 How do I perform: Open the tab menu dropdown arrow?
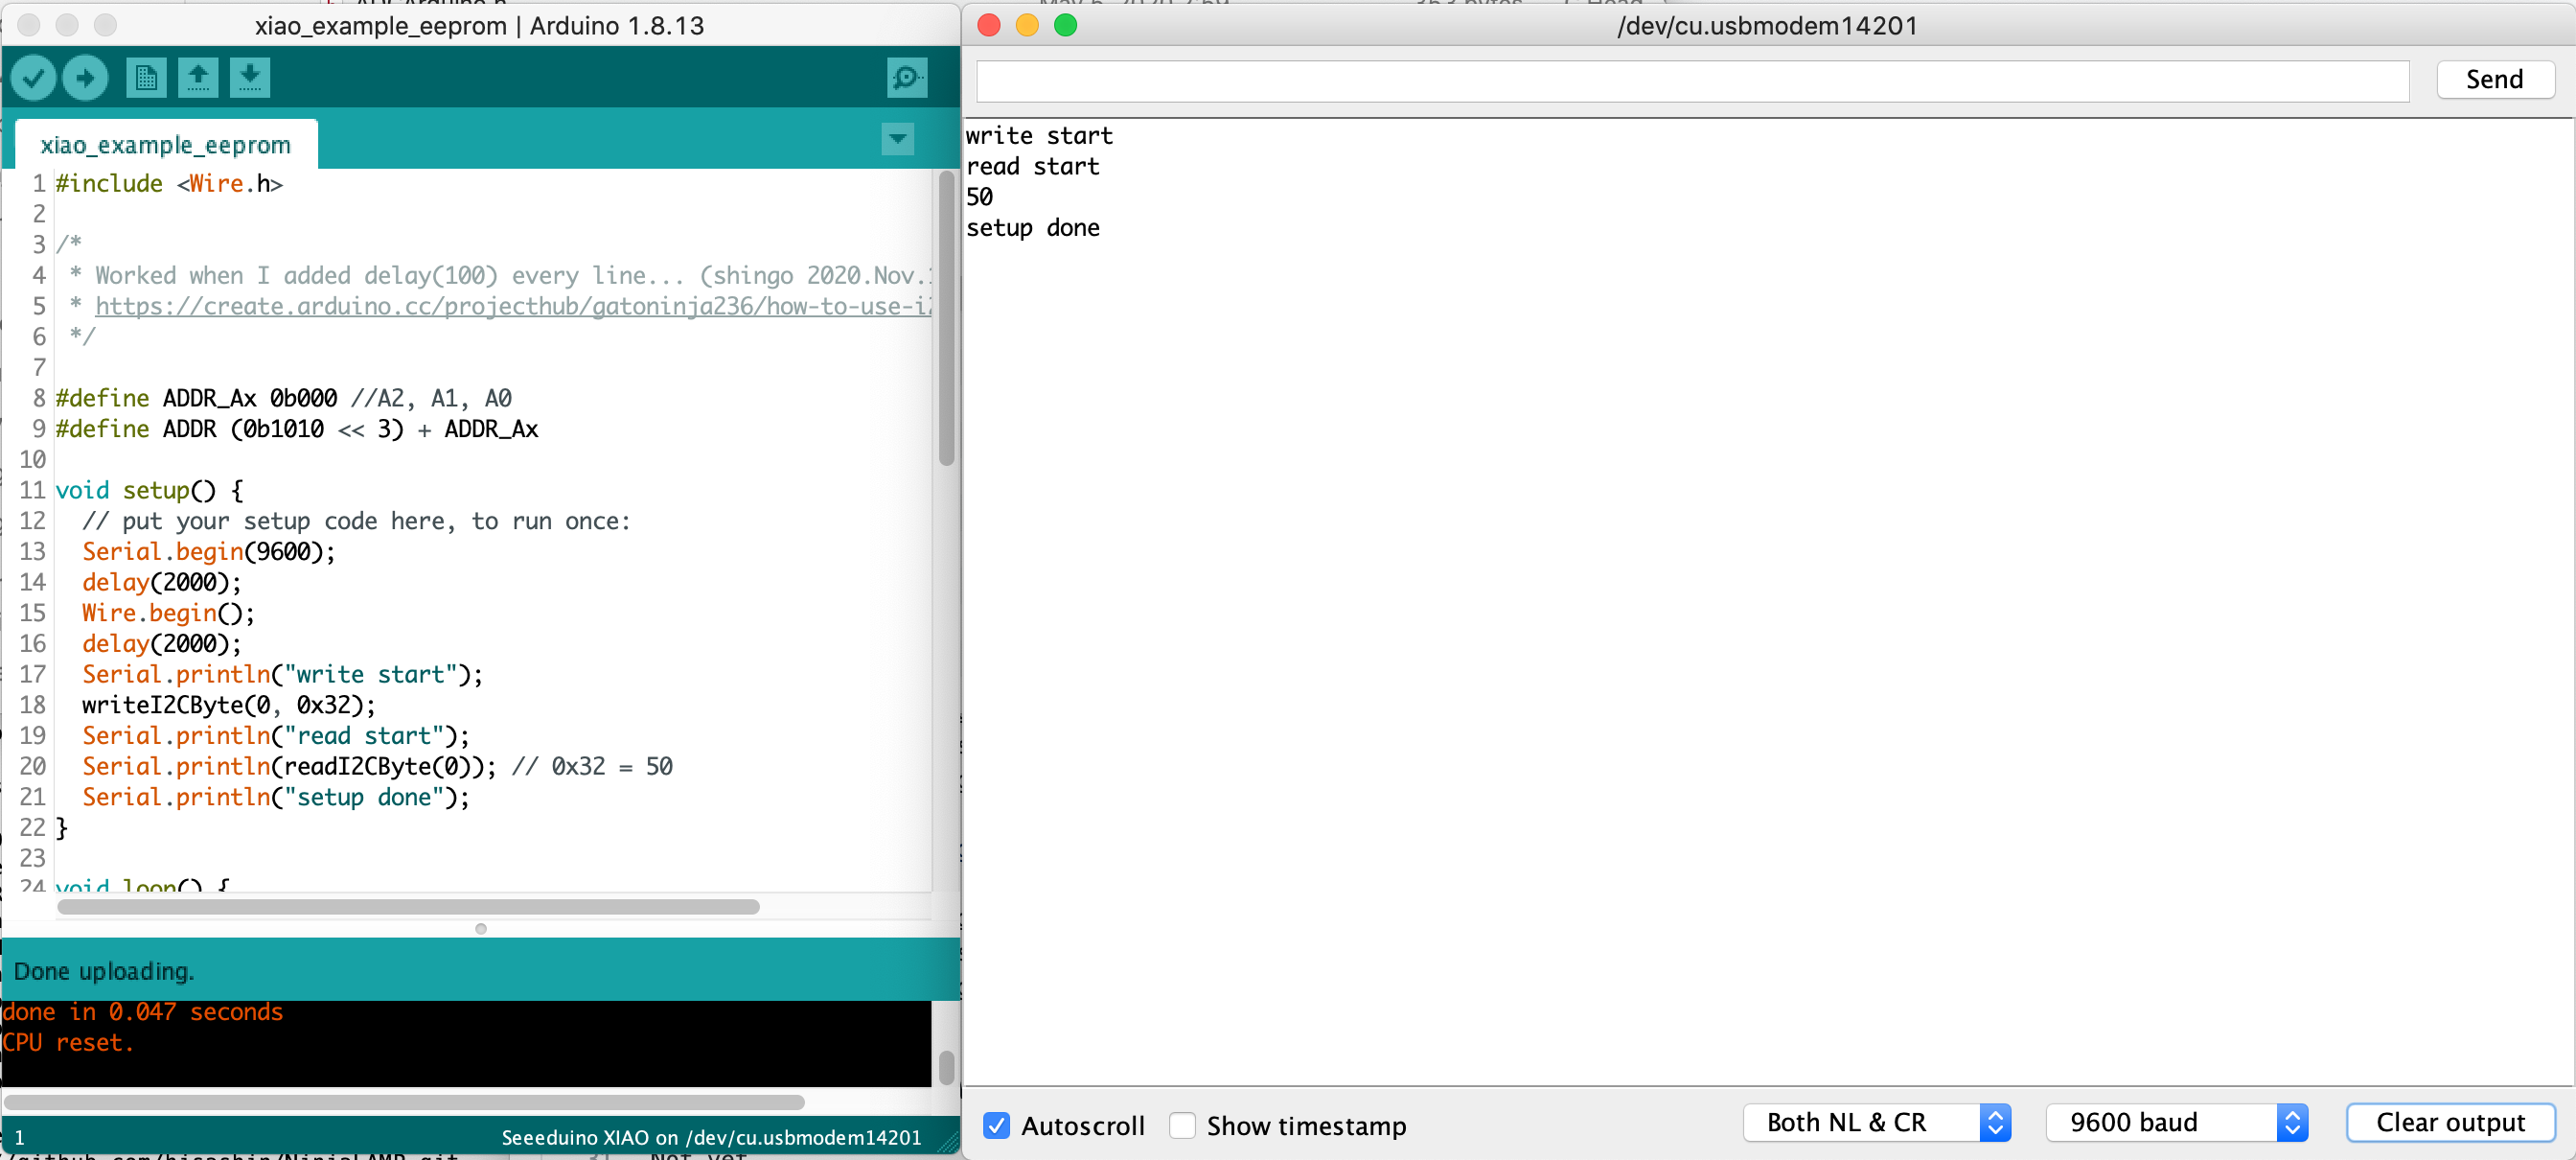897,139
